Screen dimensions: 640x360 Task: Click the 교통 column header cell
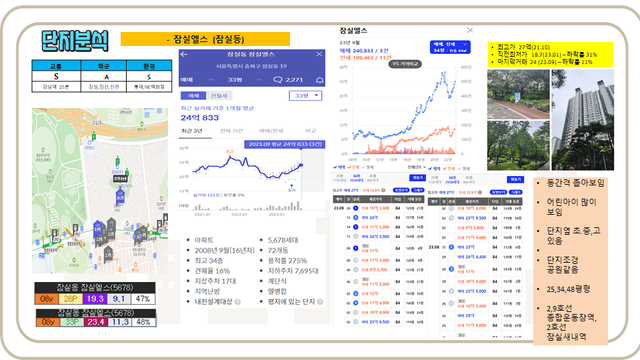pyautogui.click(x=56, y=66)
